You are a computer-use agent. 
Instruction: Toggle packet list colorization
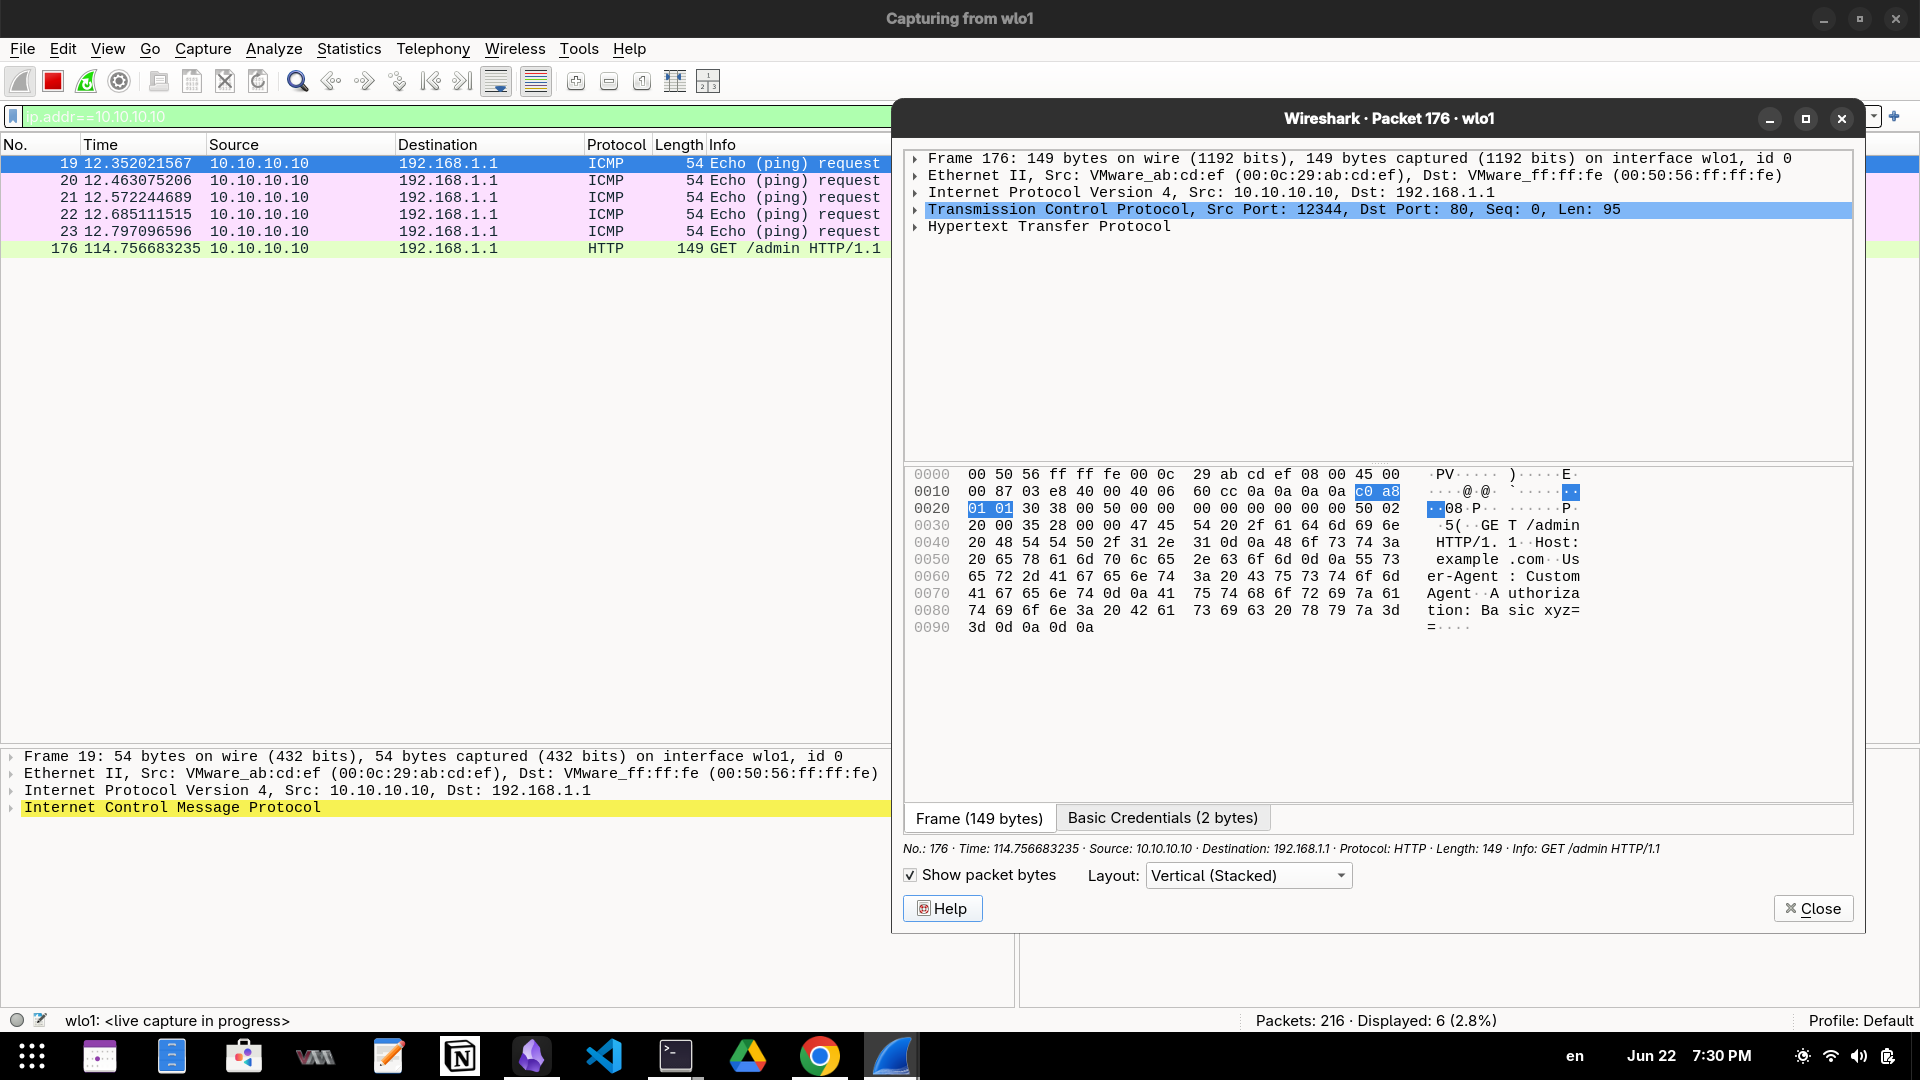tap(536, 82)
